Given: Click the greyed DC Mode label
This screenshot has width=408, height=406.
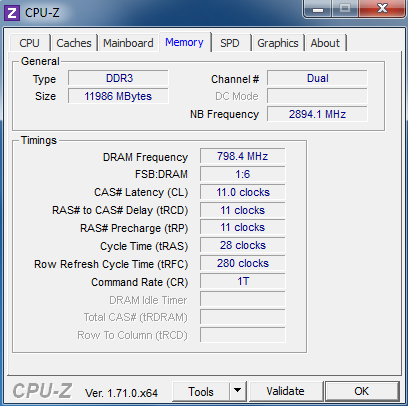Looking at the screenshot, I should 237,96.
